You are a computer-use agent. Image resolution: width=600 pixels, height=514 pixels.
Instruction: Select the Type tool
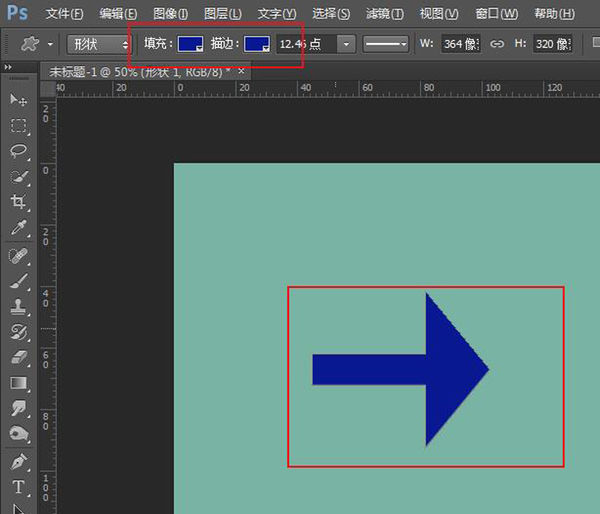(x=18, y=487)
